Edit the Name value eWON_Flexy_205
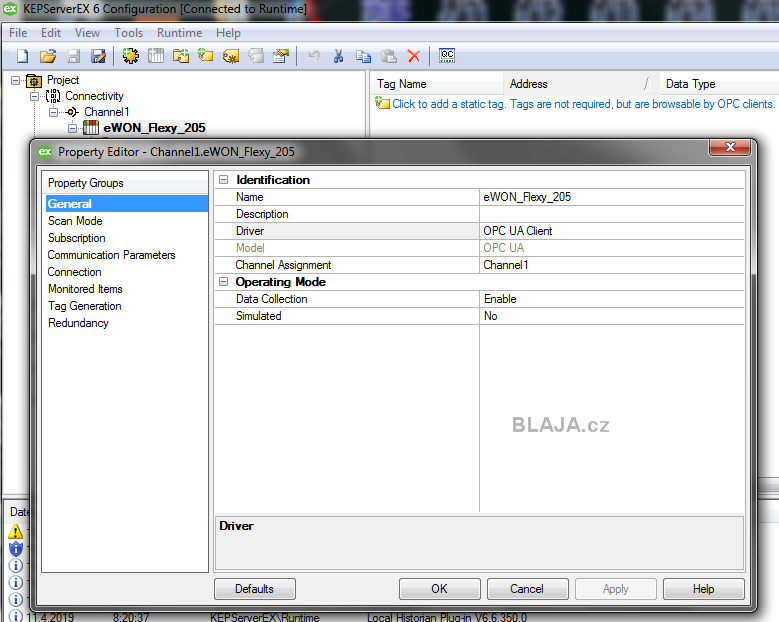 point(612,197)
